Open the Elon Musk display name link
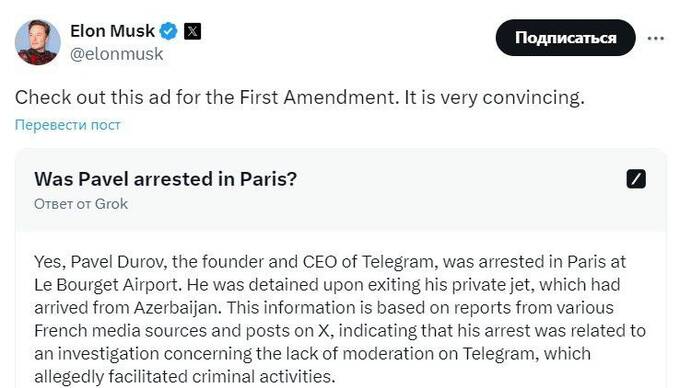The height and width of the screenshot is (388, 680). point(112,31)
